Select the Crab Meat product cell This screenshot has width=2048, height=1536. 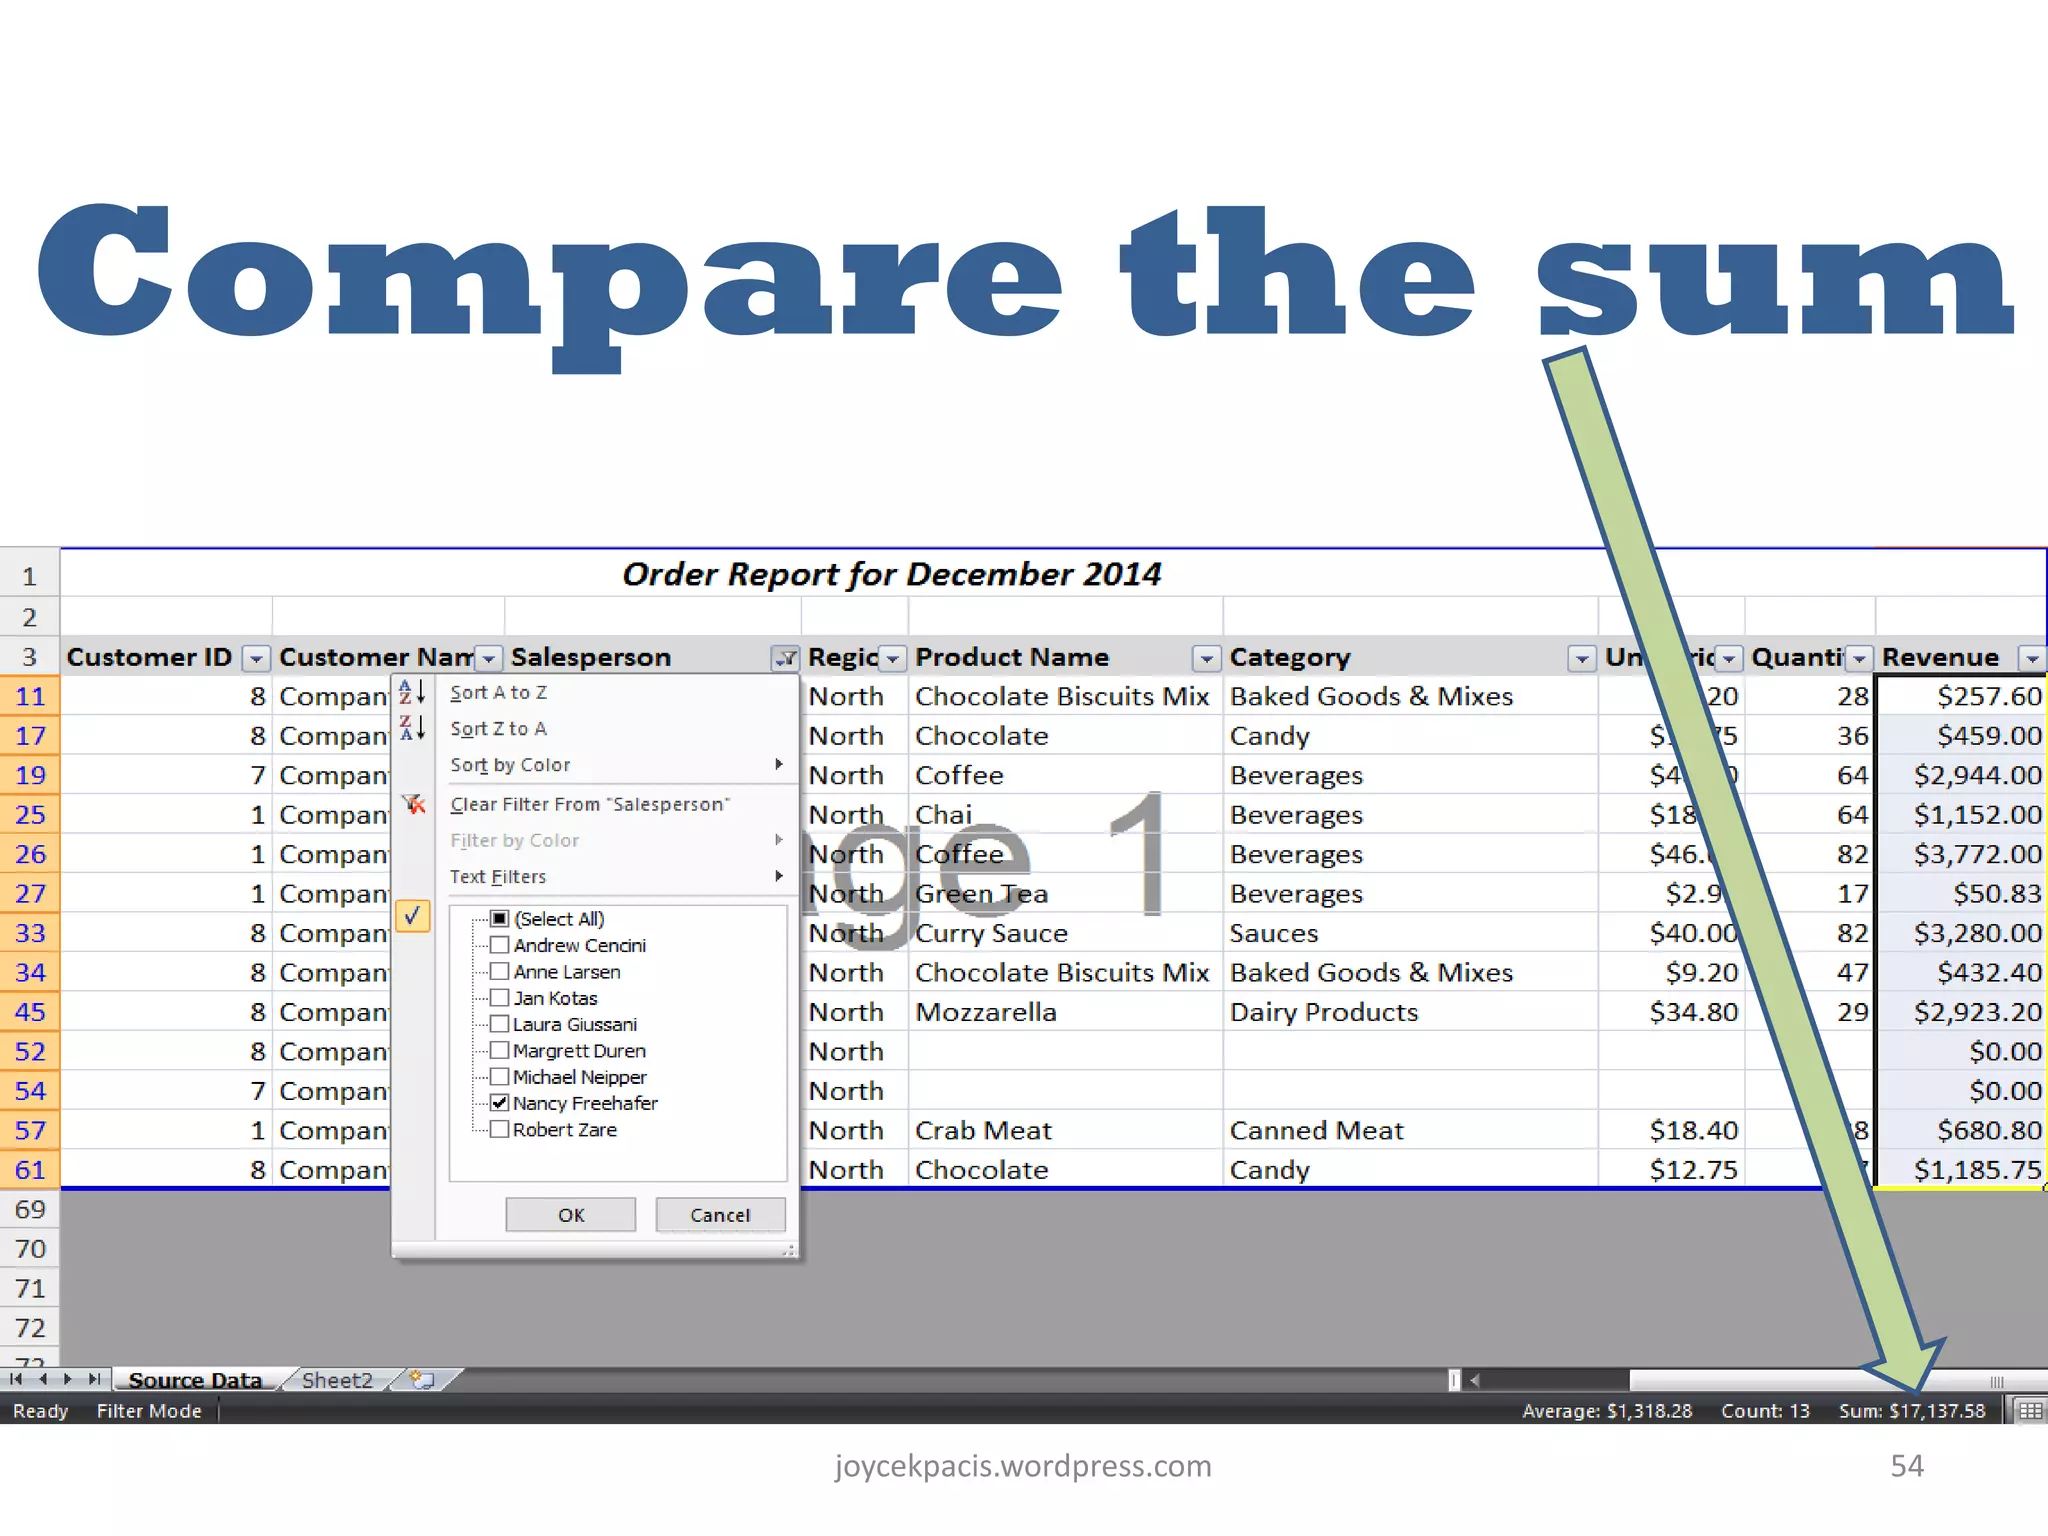pyautogui.click(x=1065, y=1130)
